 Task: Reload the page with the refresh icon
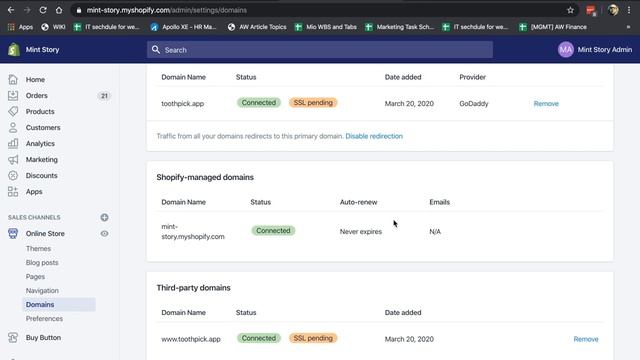tap(43, 10)
